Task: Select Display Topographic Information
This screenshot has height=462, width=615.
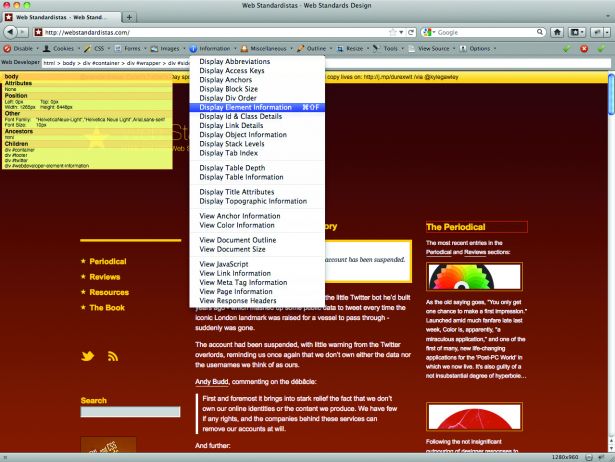Action: [x=257, y=201]
